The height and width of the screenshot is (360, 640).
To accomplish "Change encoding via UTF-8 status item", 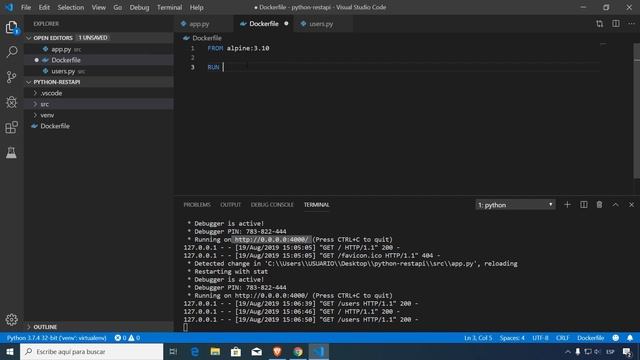I will tap(540, 338).
